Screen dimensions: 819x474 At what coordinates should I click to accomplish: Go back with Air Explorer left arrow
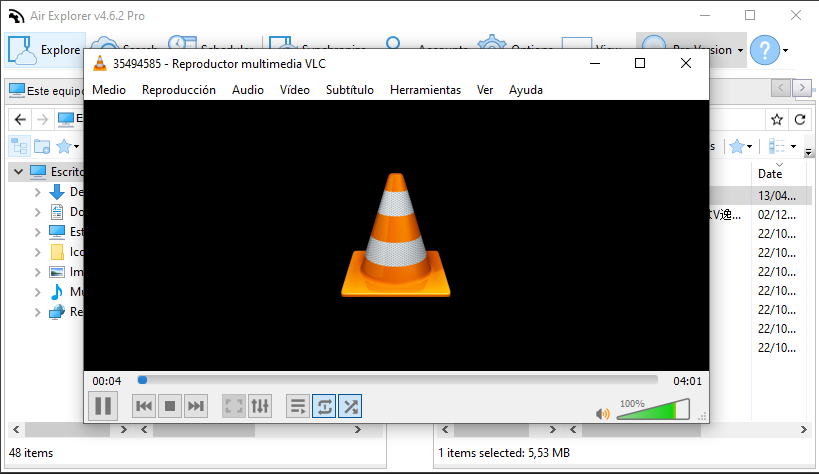click(20, 120)
